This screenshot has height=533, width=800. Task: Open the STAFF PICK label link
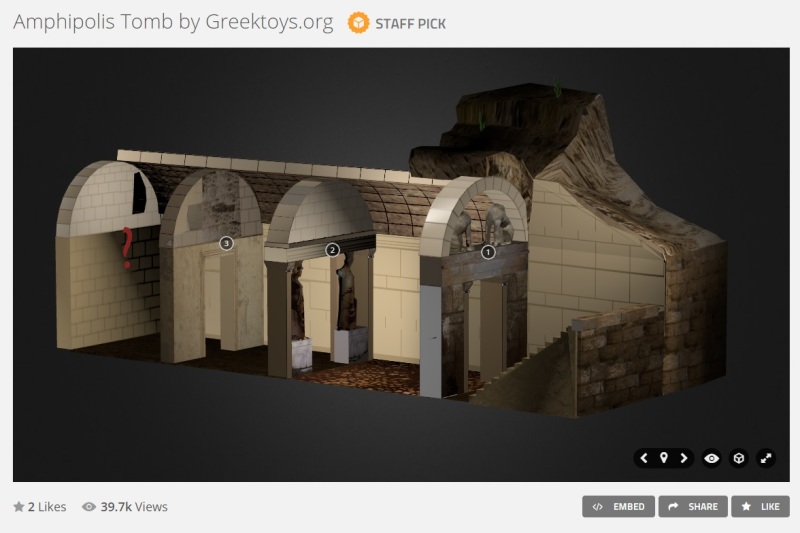411,23
